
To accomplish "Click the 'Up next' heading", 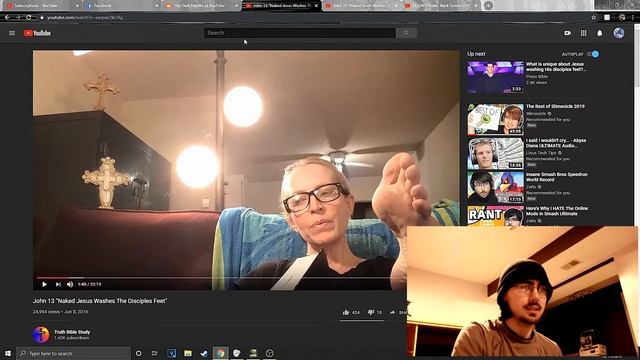I will pos(476,54).
